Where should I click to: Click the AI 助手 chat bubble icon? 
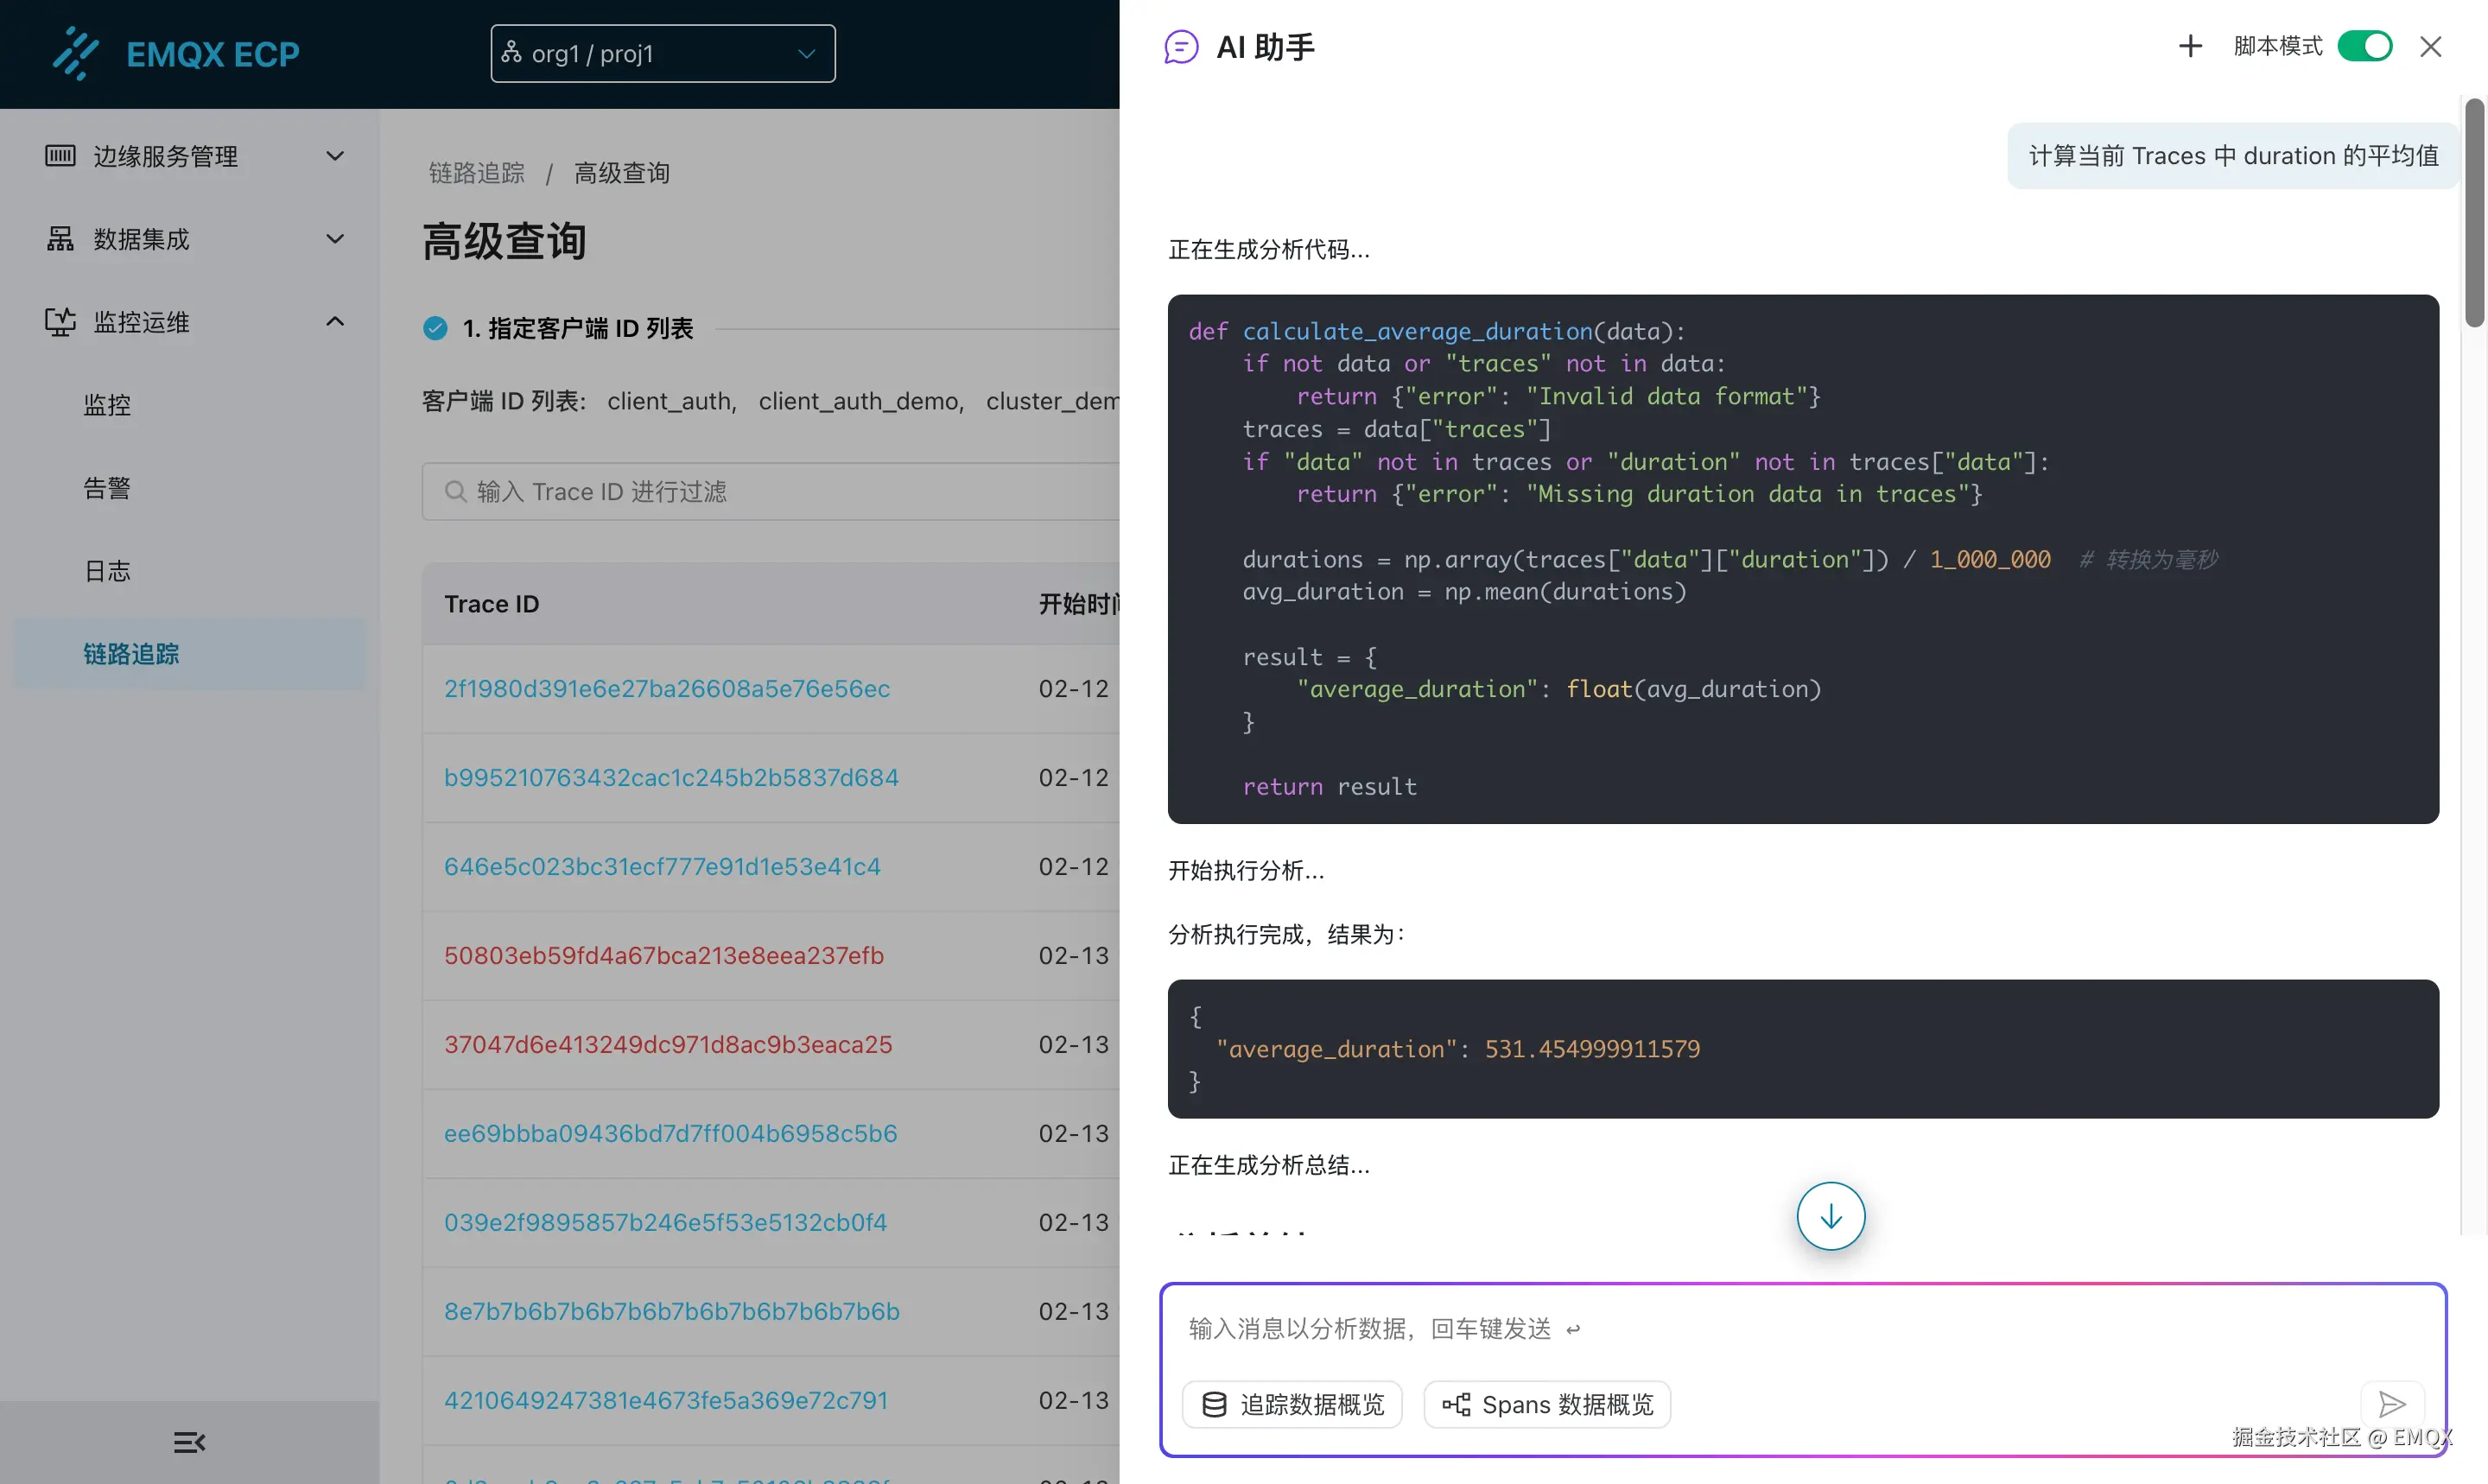pos(1182,46)
